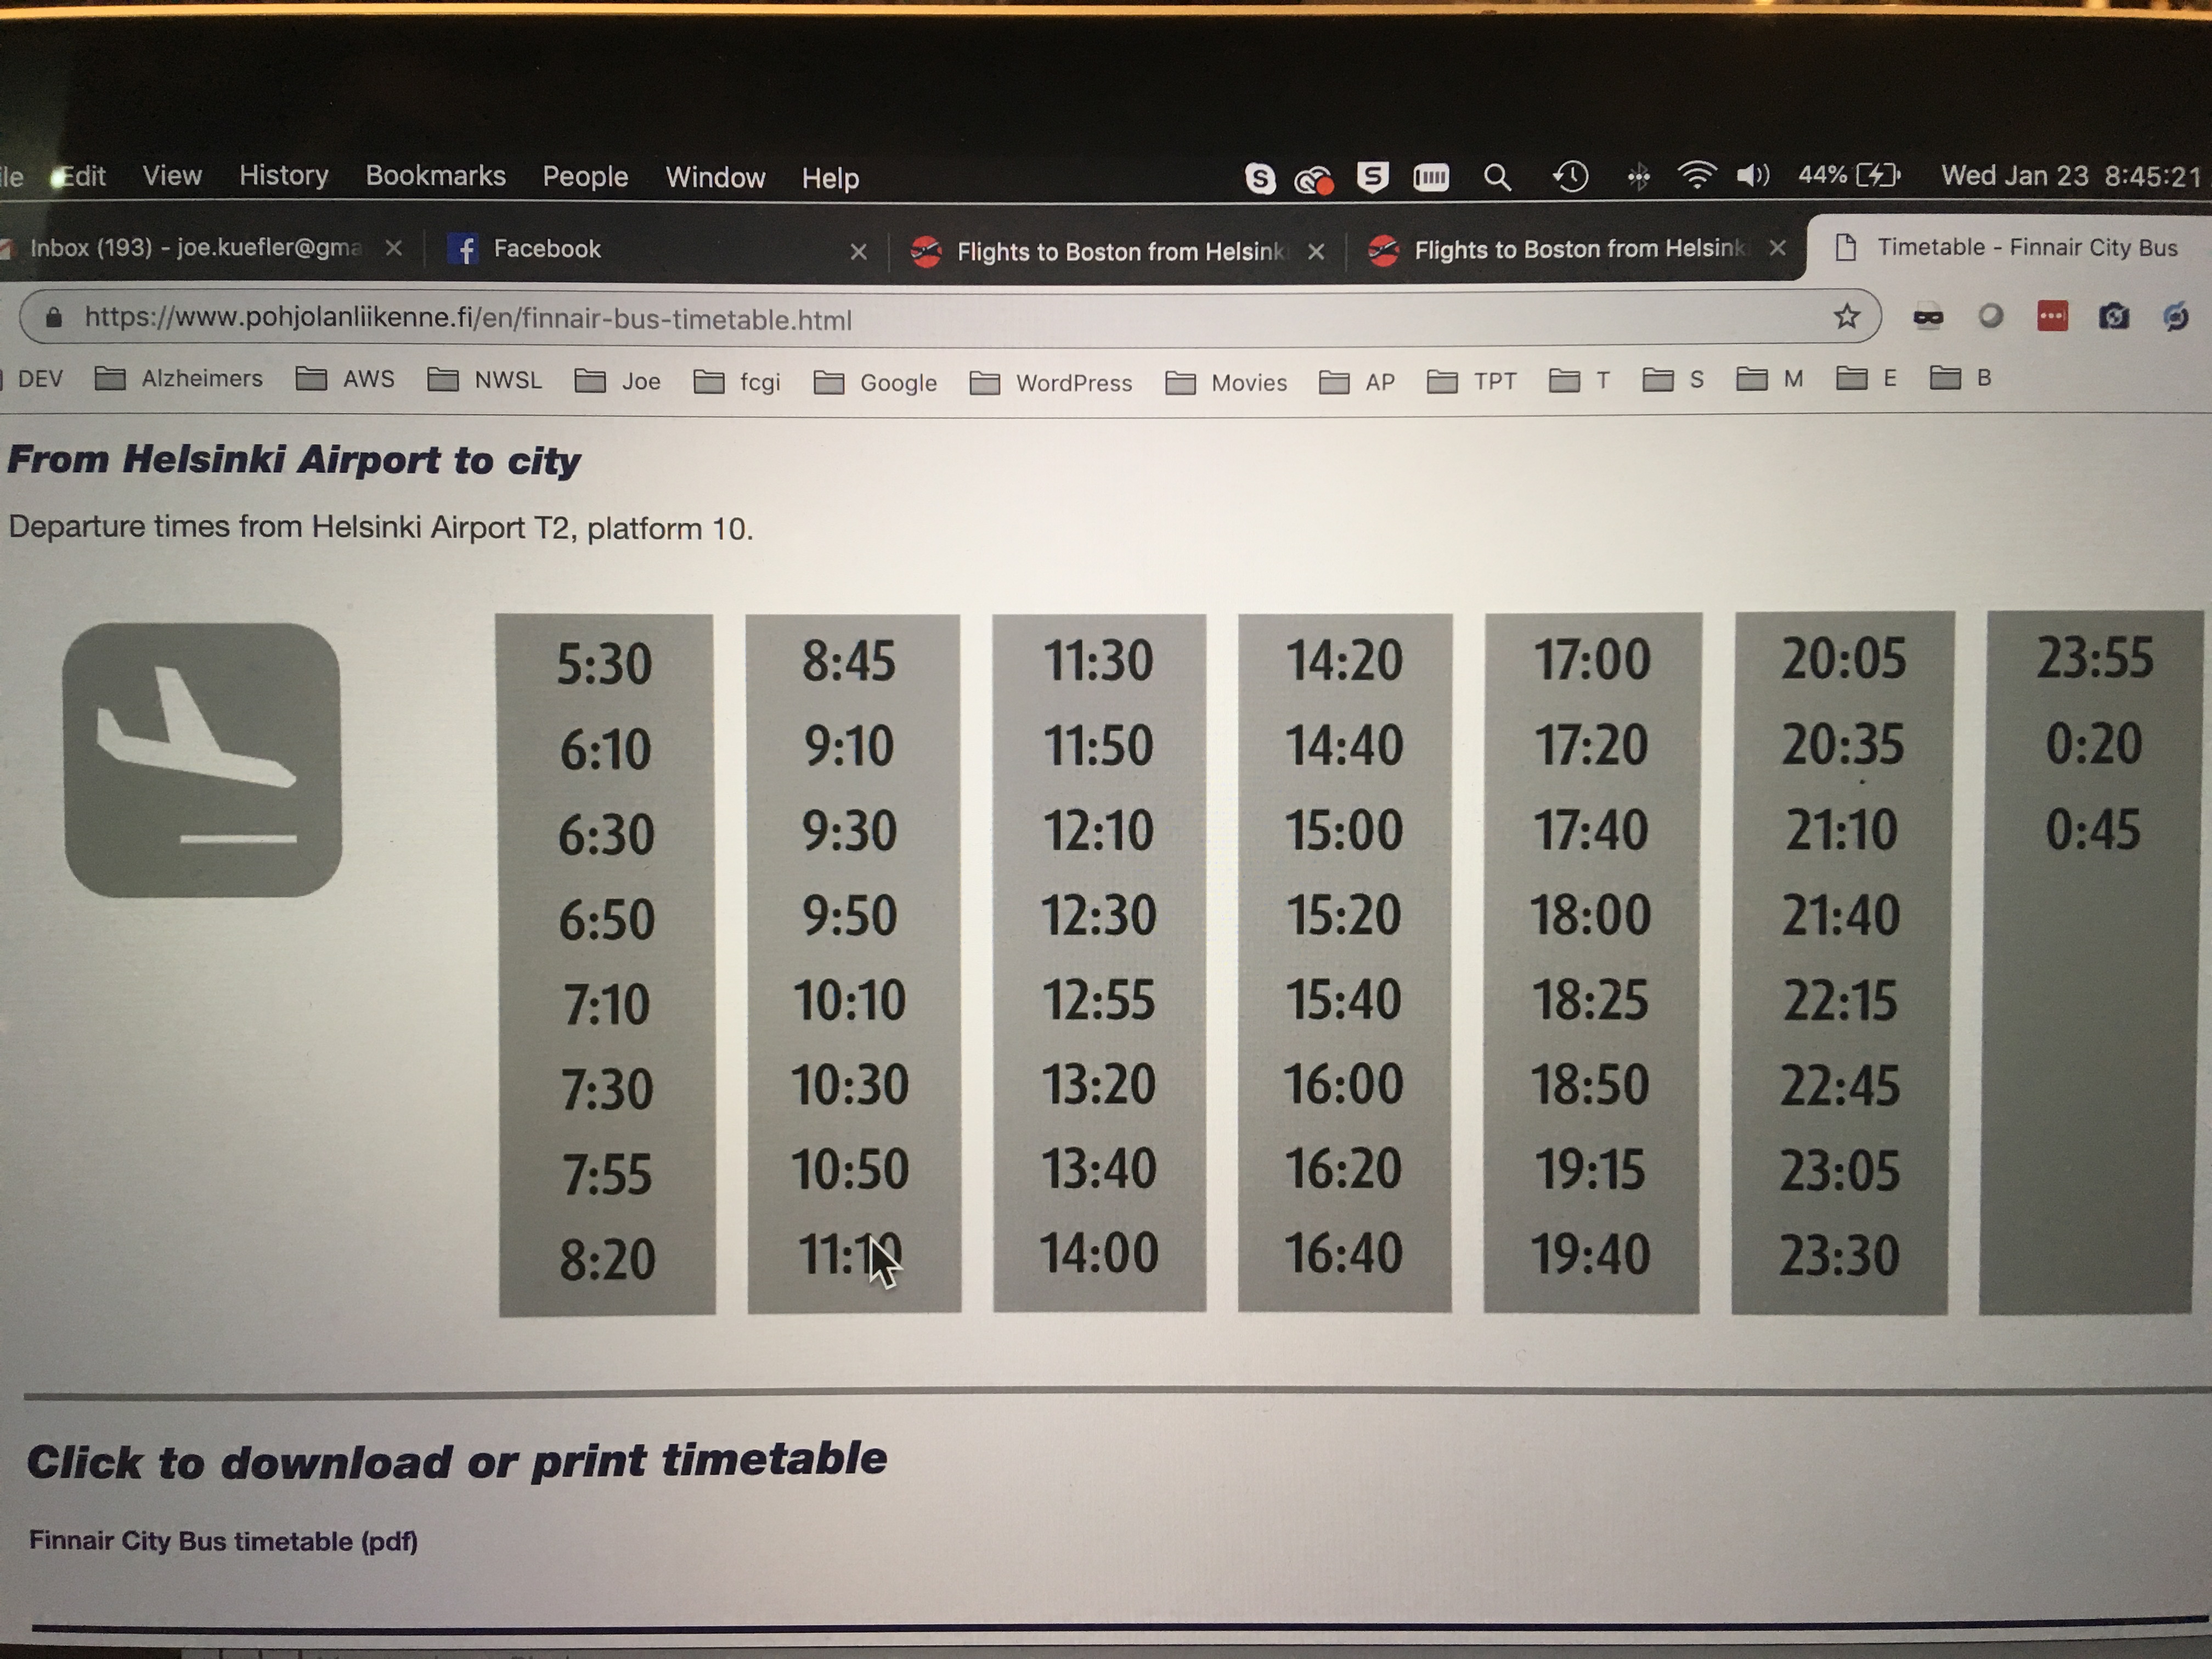Click the URL address bar field
The width and height of the screenshot is (2212, 1659).
(x=900, y=319)
